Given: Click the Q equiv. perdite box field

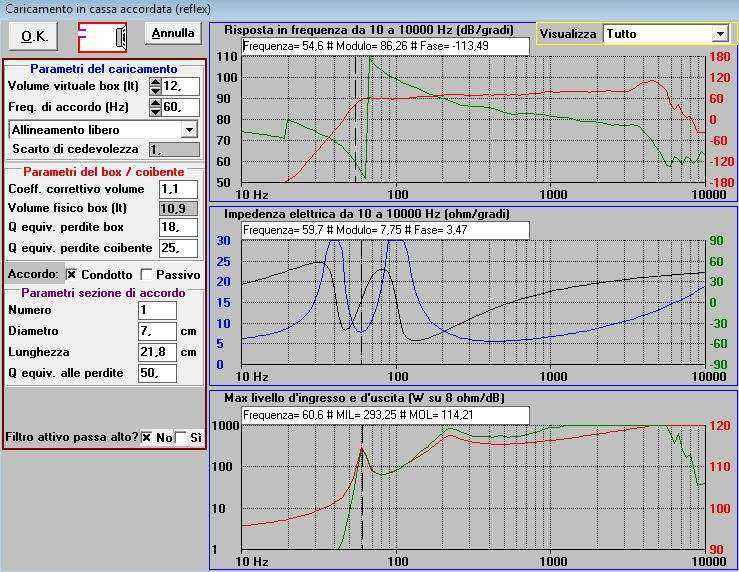Looking at the screenshot, I should click(178, 228).
